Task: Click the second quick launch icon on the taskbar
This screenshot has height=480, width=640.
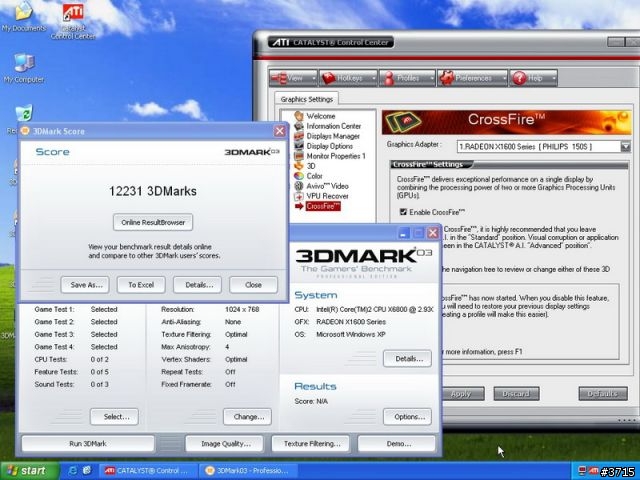Action: [87, 471]
